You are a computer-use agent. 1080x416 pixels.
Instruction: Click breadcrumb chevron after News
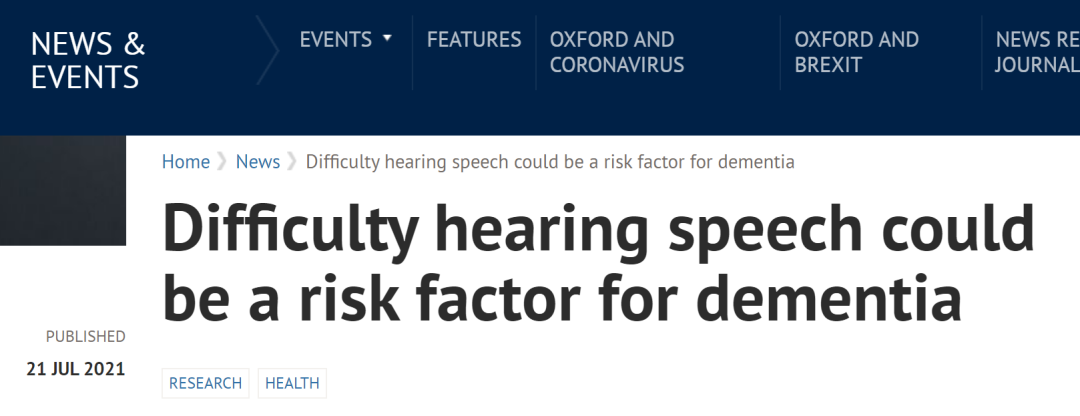pyautogui.click(x=293, y=162)
